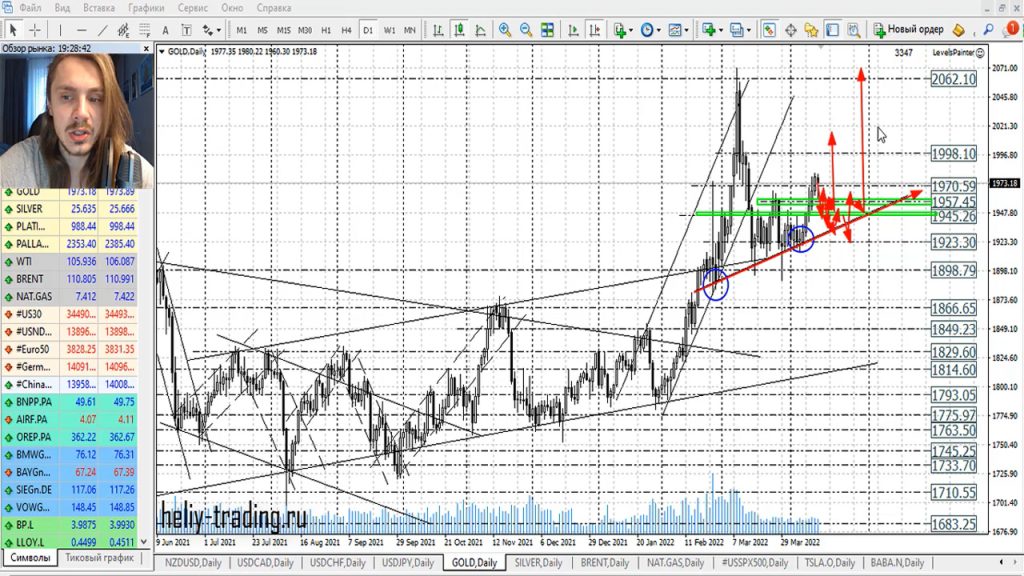This screenshot has height=576, width=1024.
Task: Close the Обзор рынка panel
Action: tap(147, 47)
